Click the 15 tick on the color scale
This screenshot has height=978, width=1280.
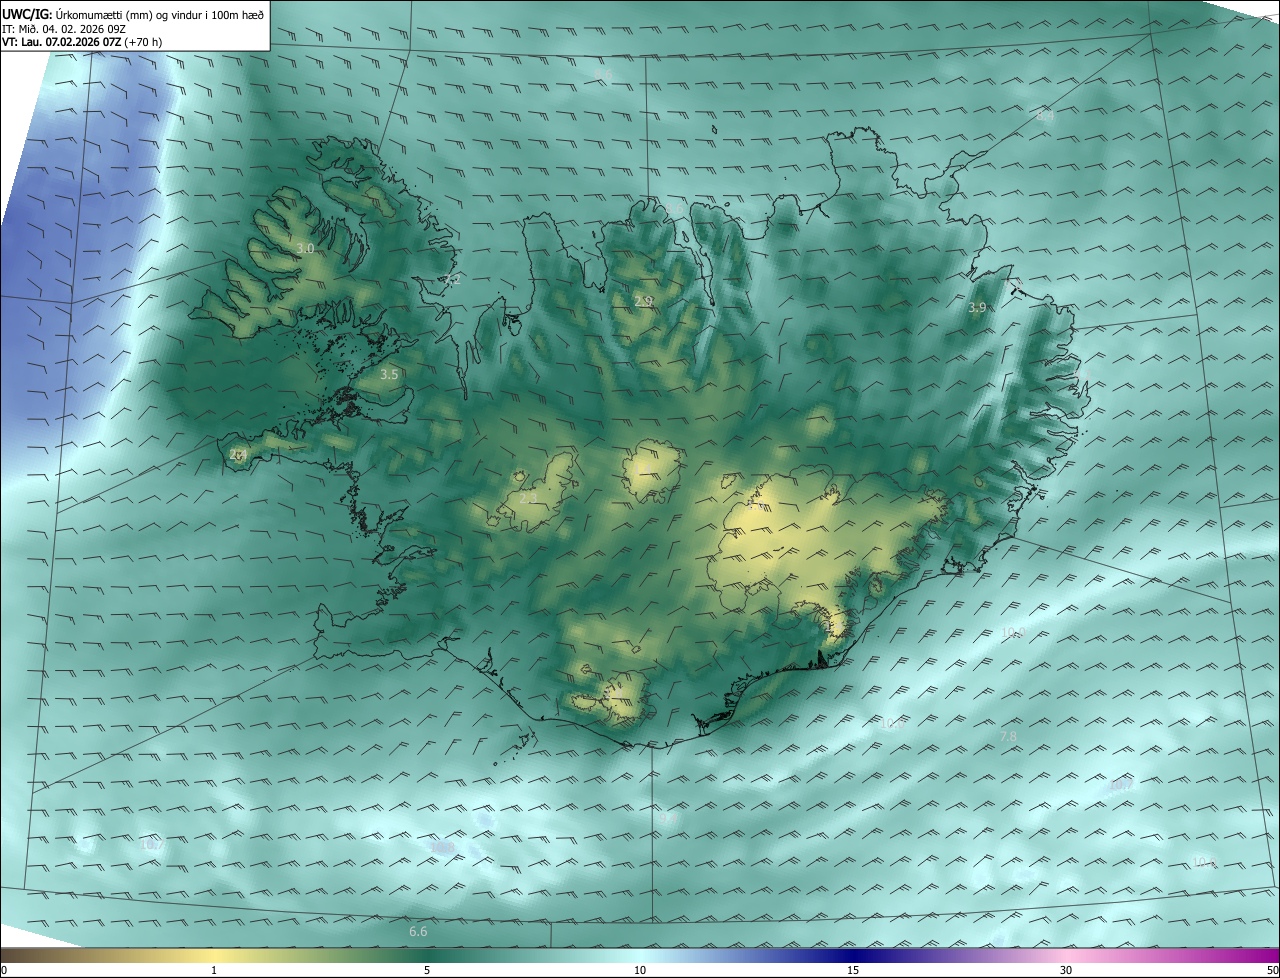pos(853,970)
